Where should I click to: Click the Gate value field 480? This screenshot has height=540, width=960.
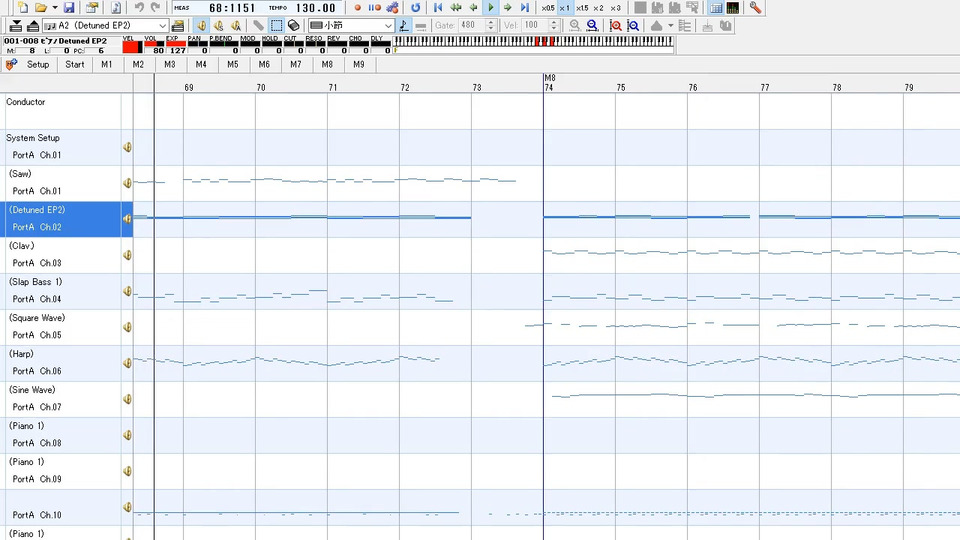pyautogui.click(x=472, y=26)
